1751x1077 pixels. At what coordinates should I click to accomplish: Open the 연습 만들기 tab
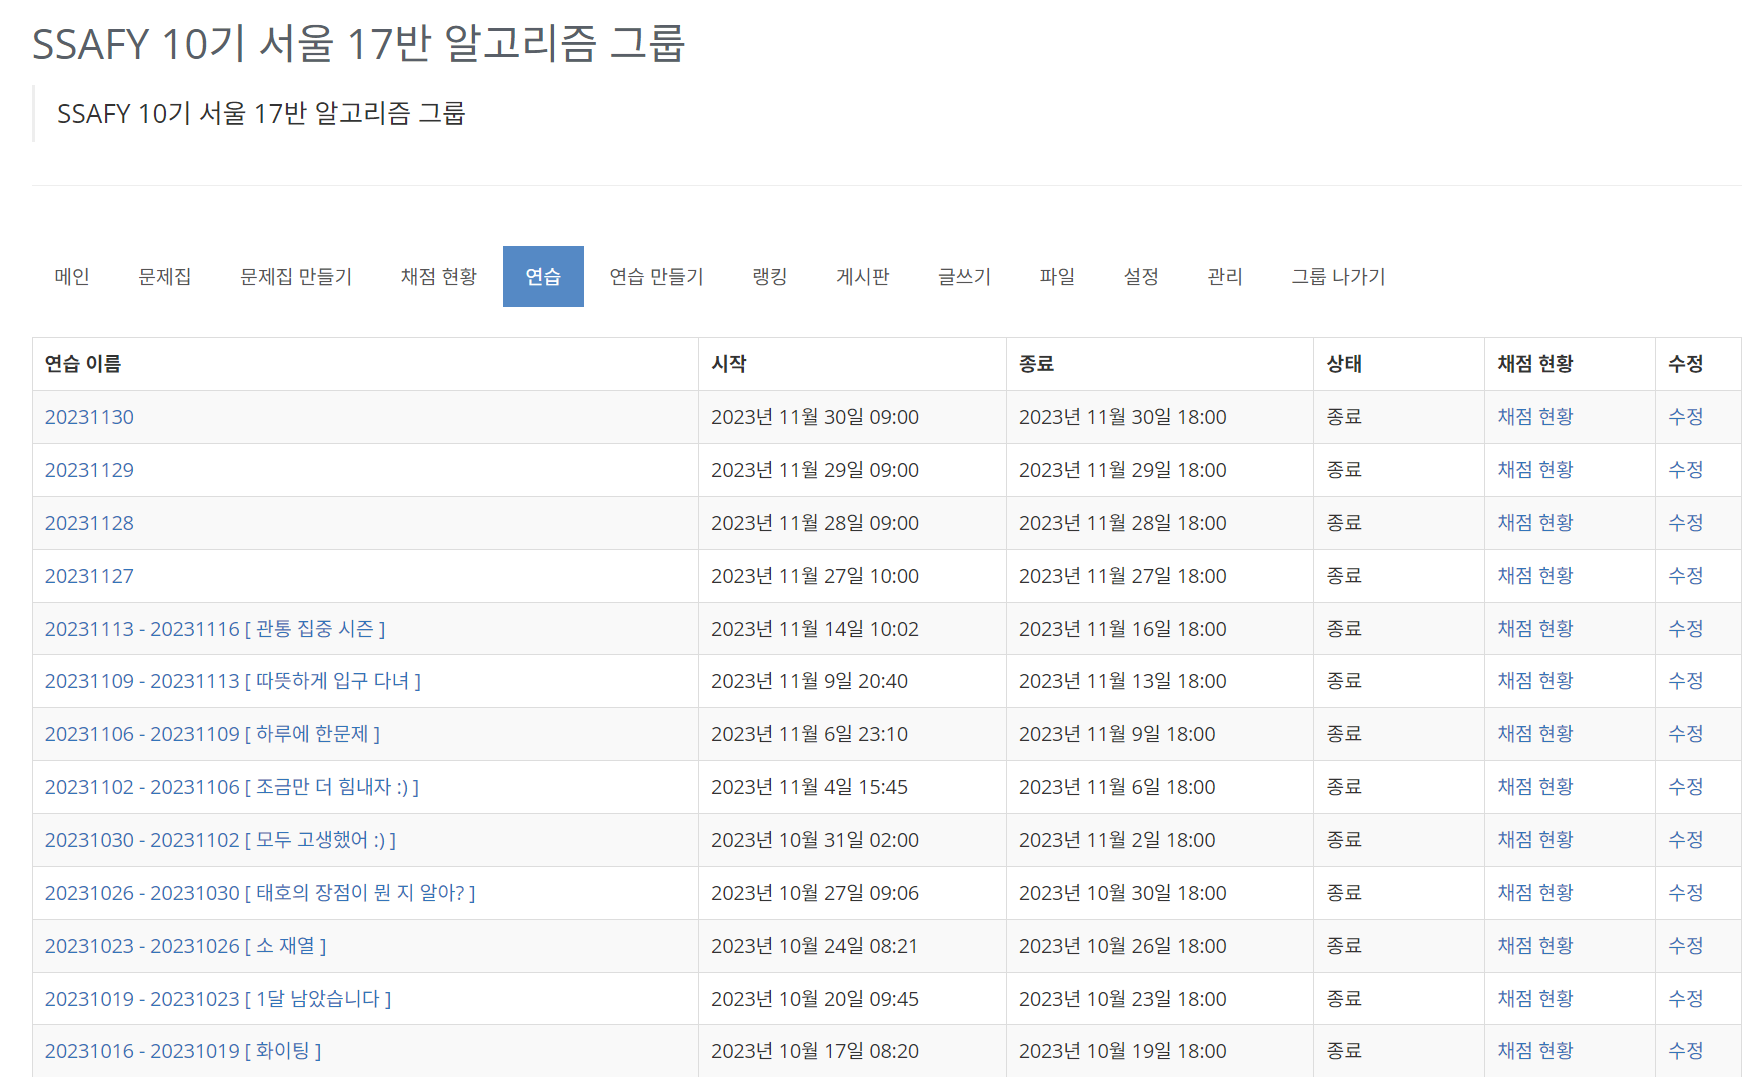coord(657,276)
